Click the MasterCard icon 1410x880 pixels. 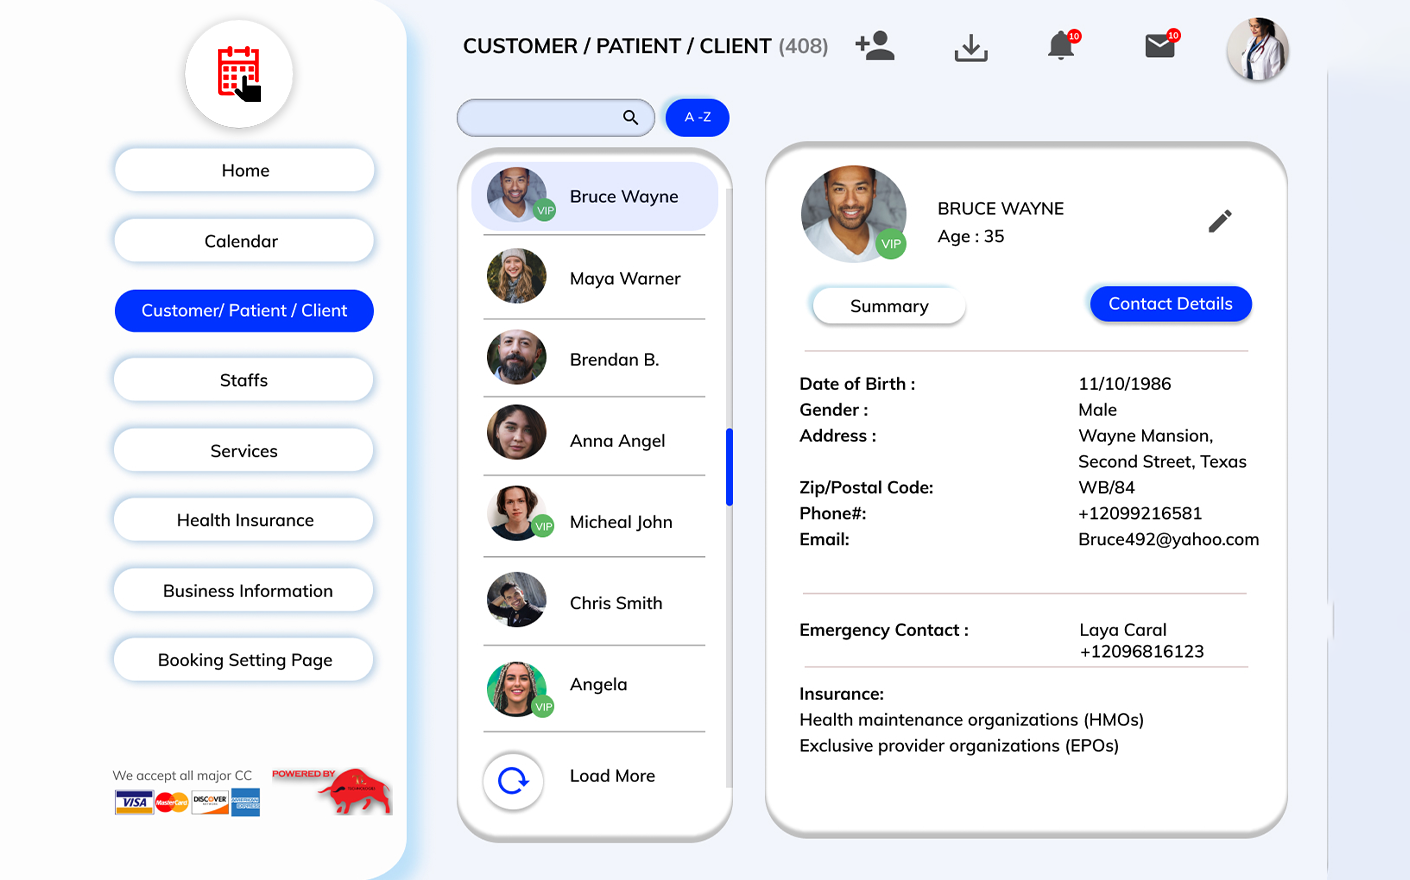(172, 802)
